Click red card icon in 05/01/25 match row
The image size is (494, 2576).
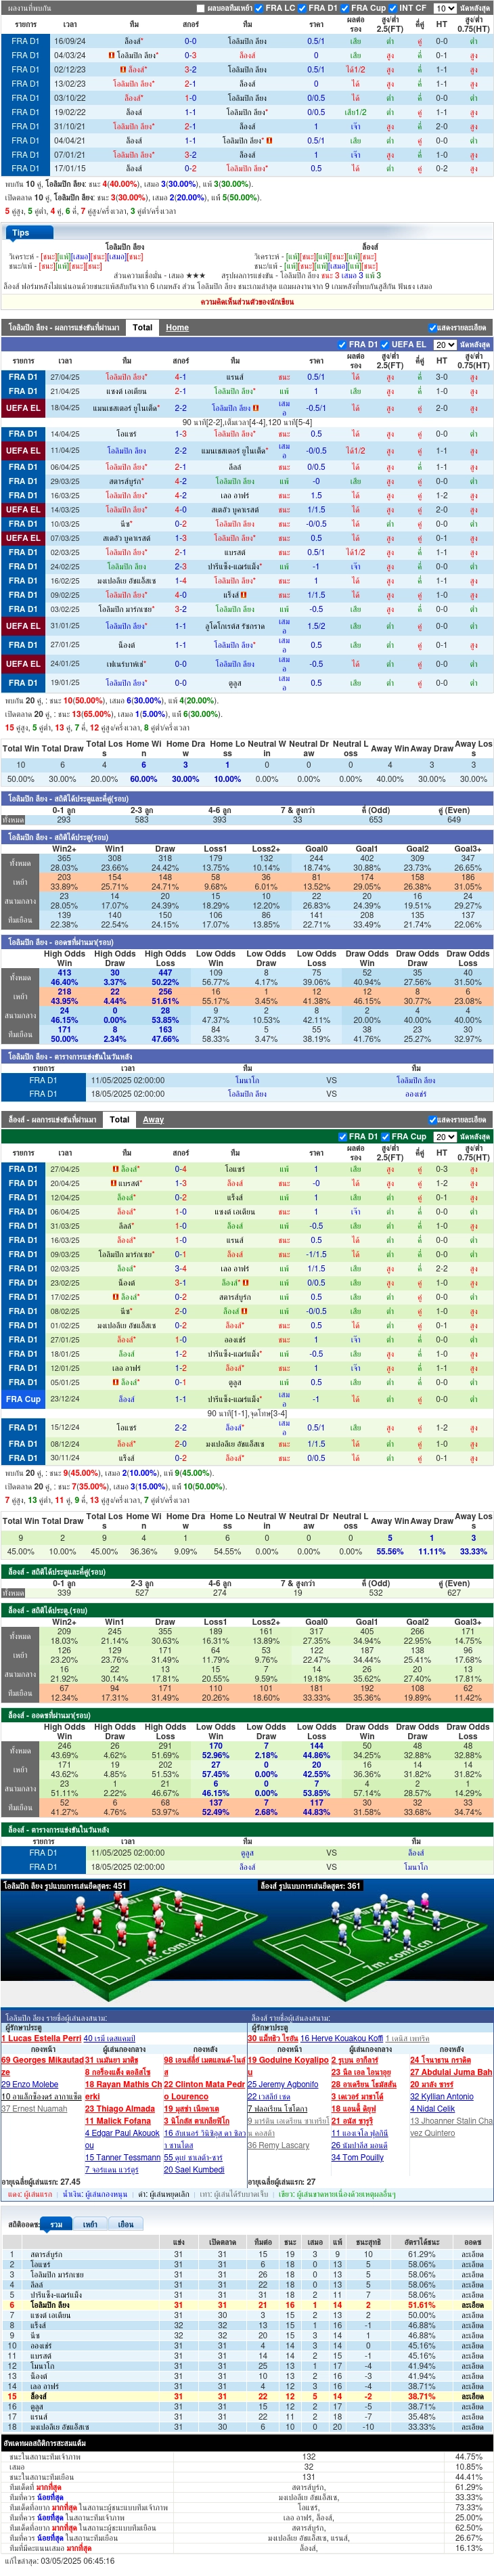click(115, 1383)
